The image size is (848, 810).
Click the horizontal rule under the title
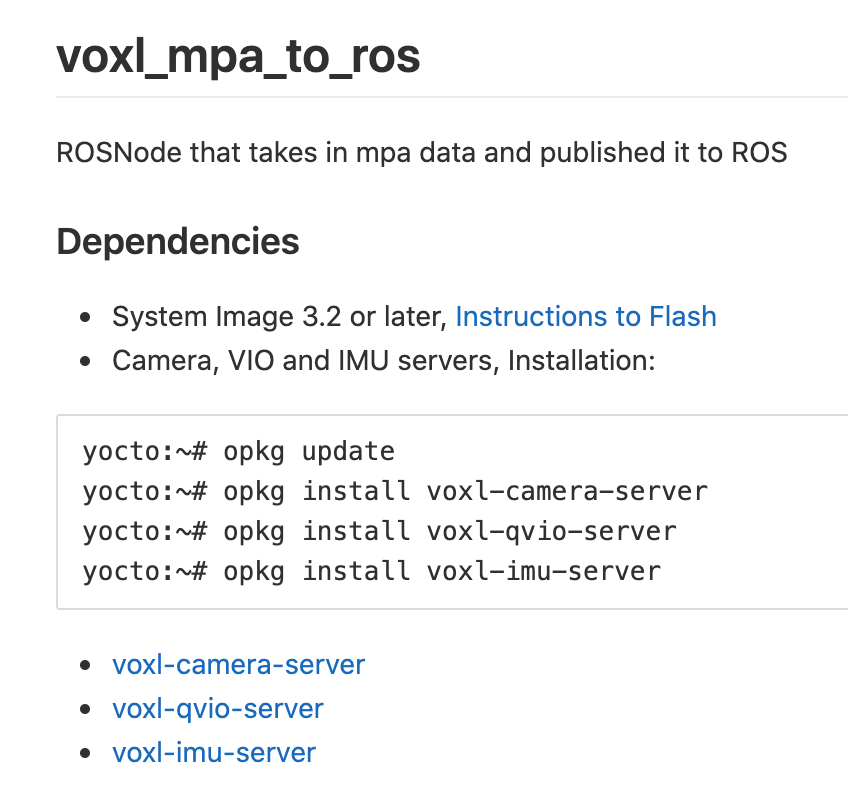click(x=452, y=97)
